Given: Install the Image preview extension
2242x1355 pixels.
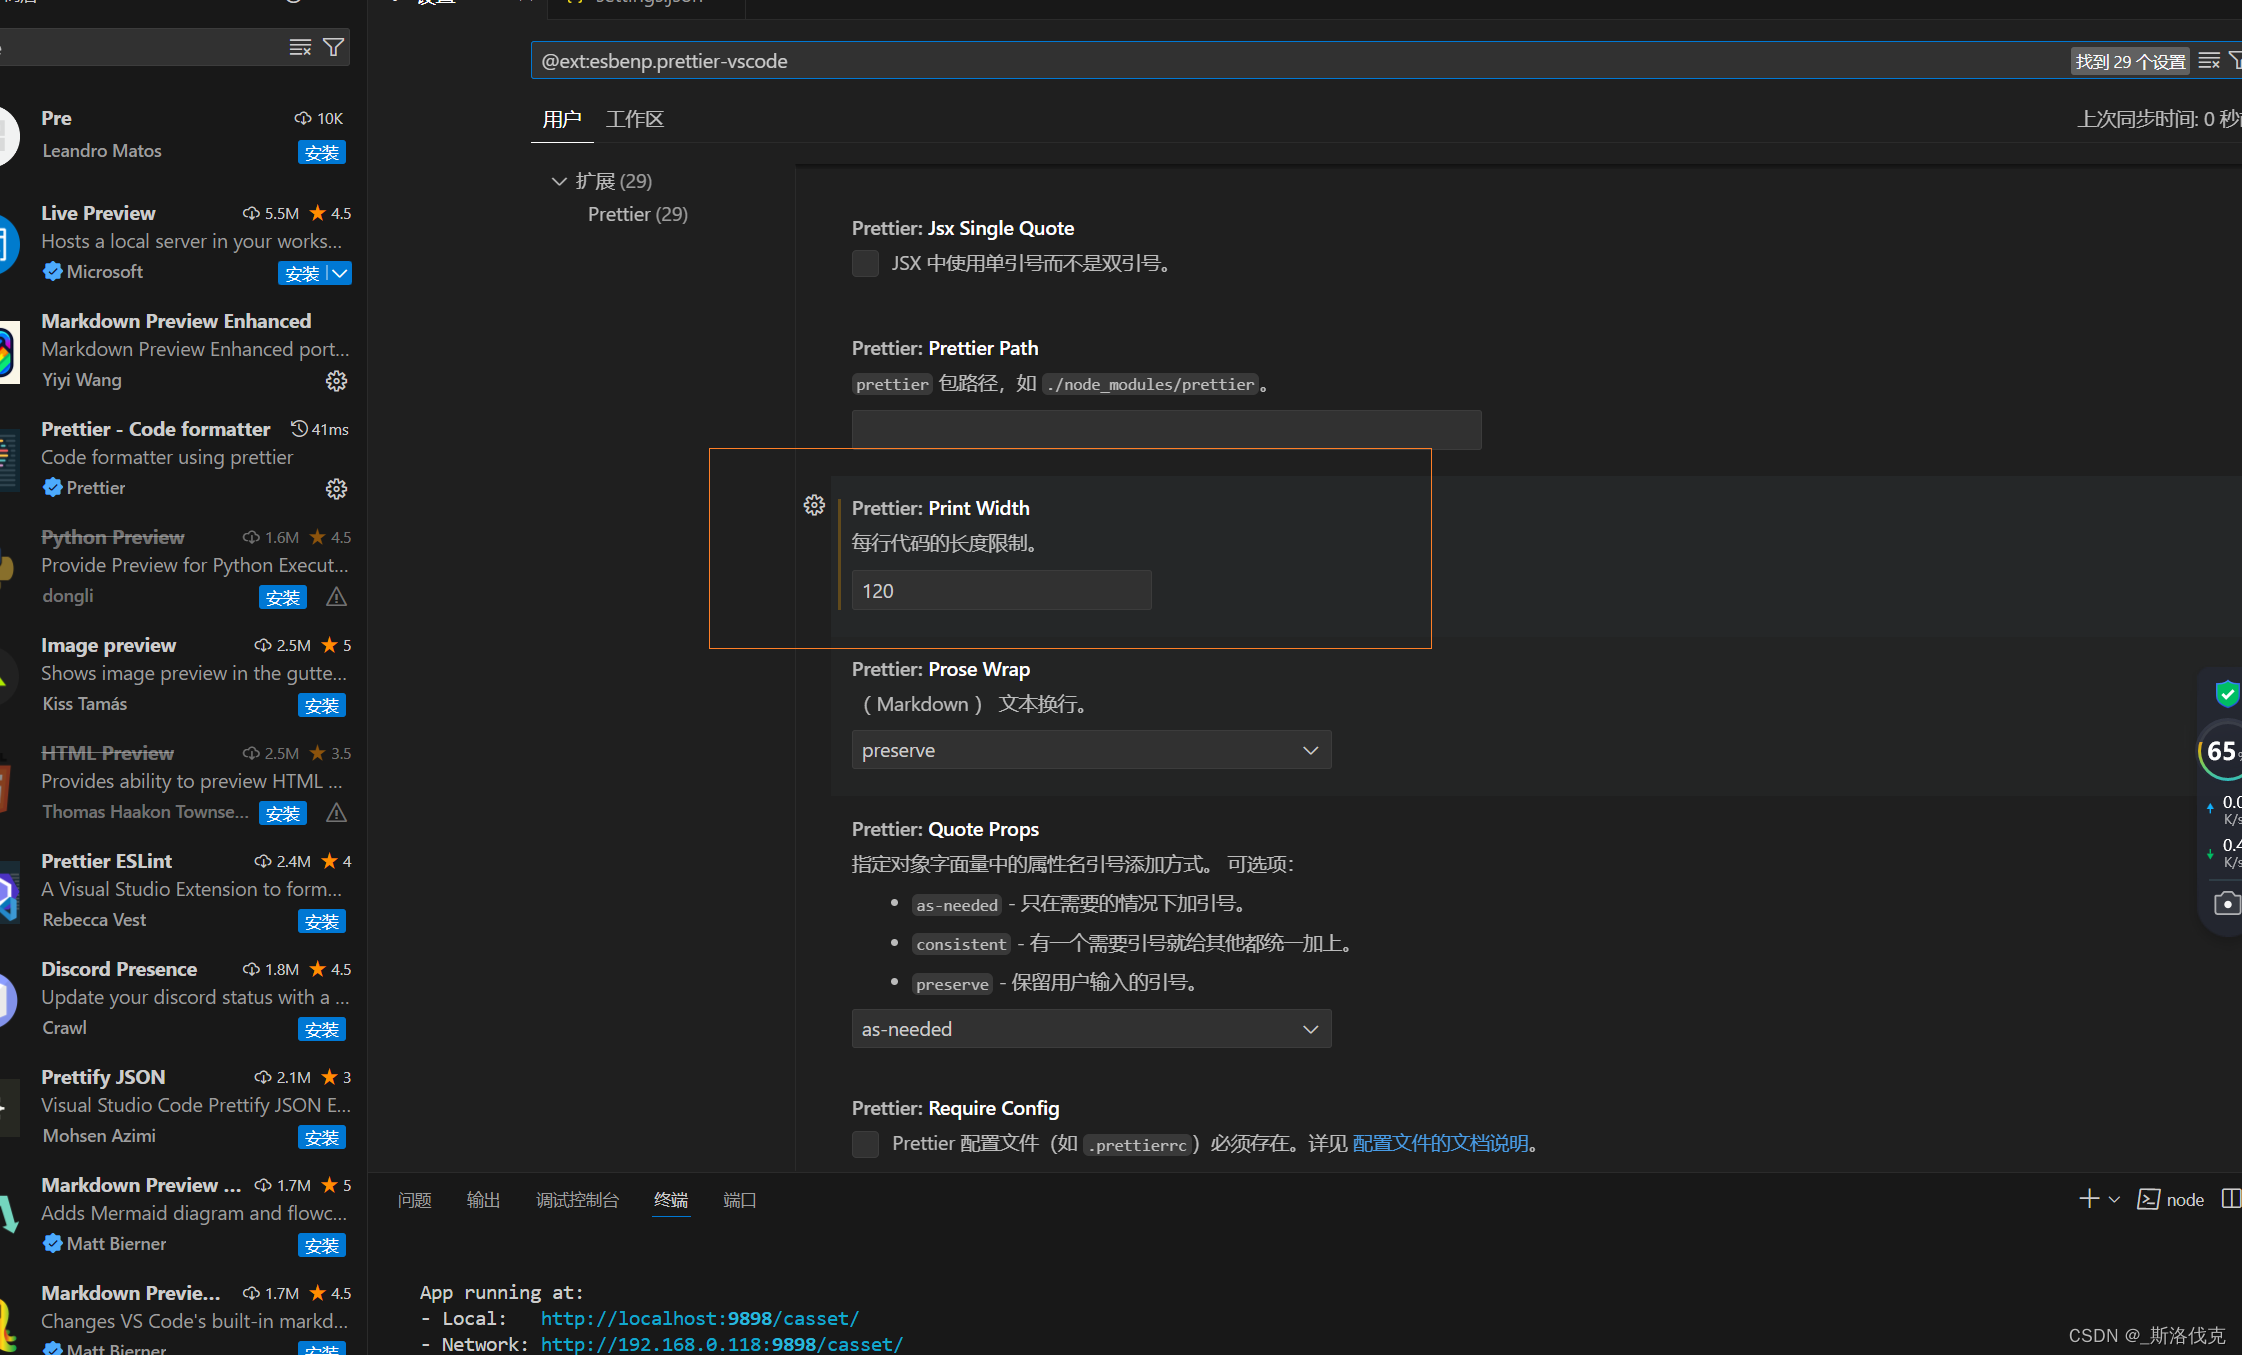Looking at the screenshot, I should coord(322,705).
